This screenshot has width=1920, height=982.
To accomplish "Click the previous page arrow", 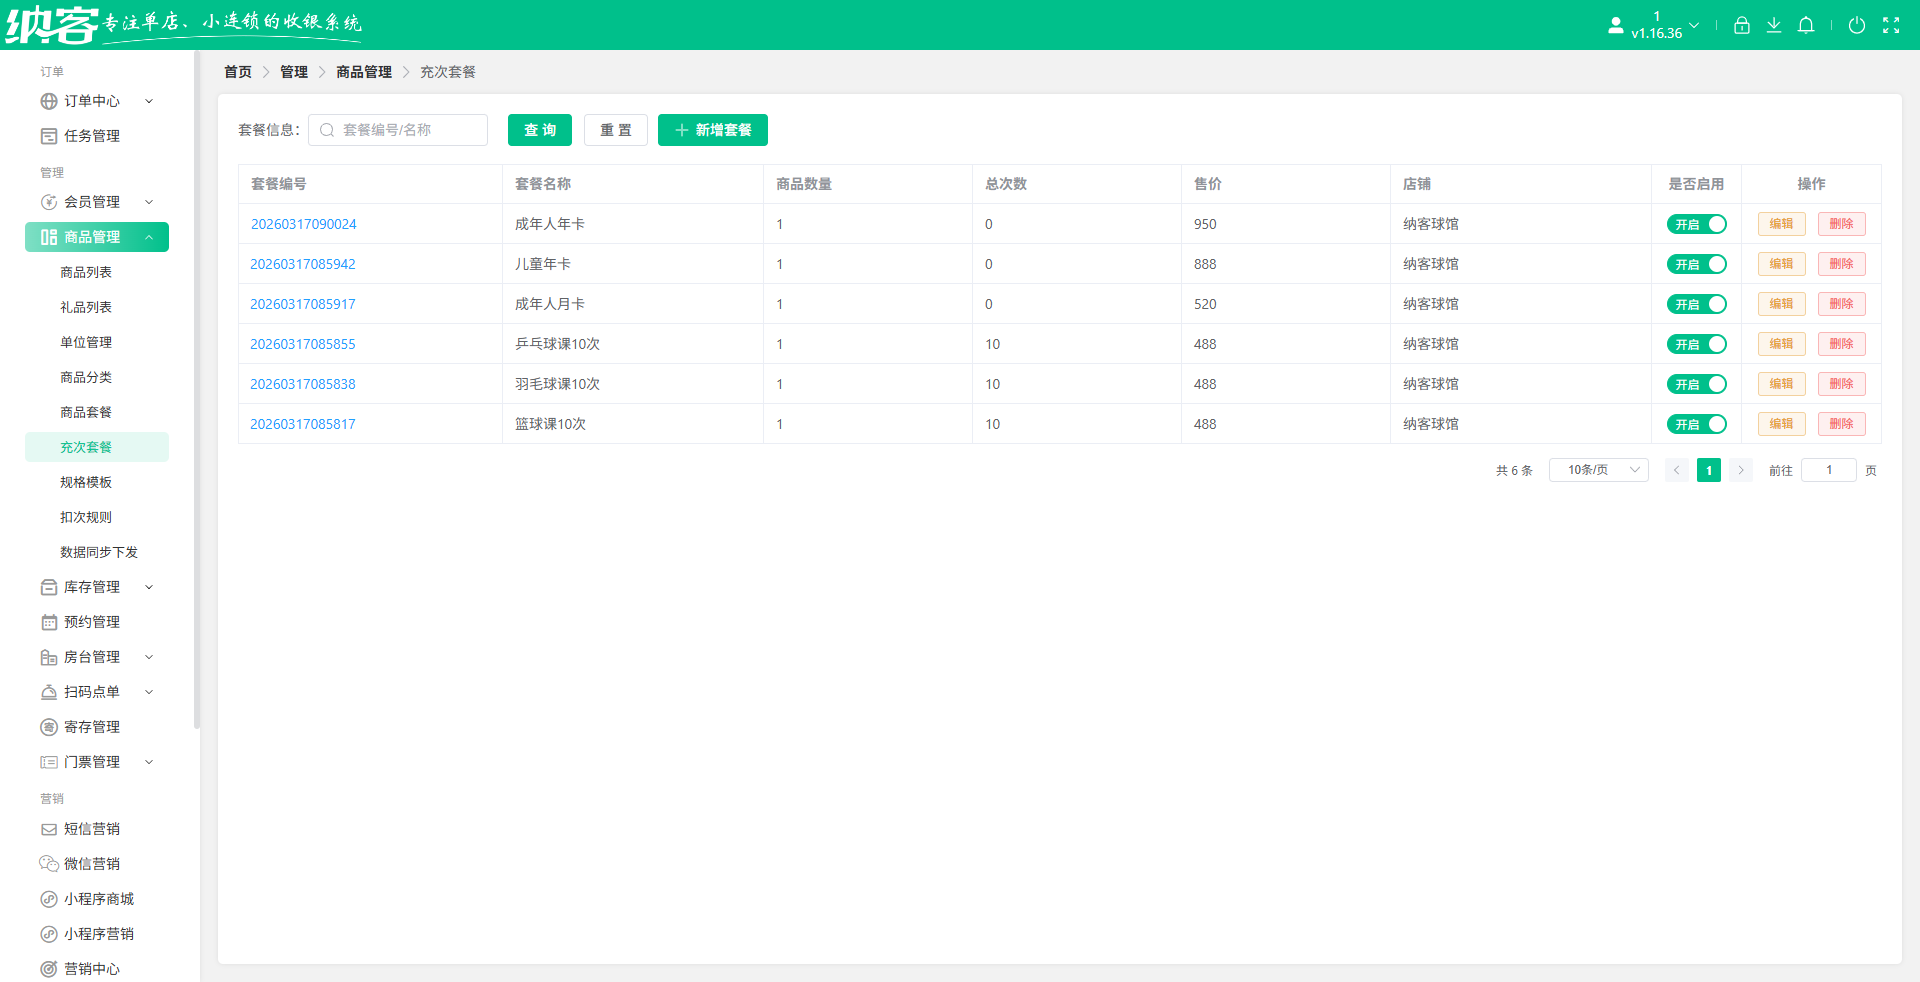I will [1677, 470].
